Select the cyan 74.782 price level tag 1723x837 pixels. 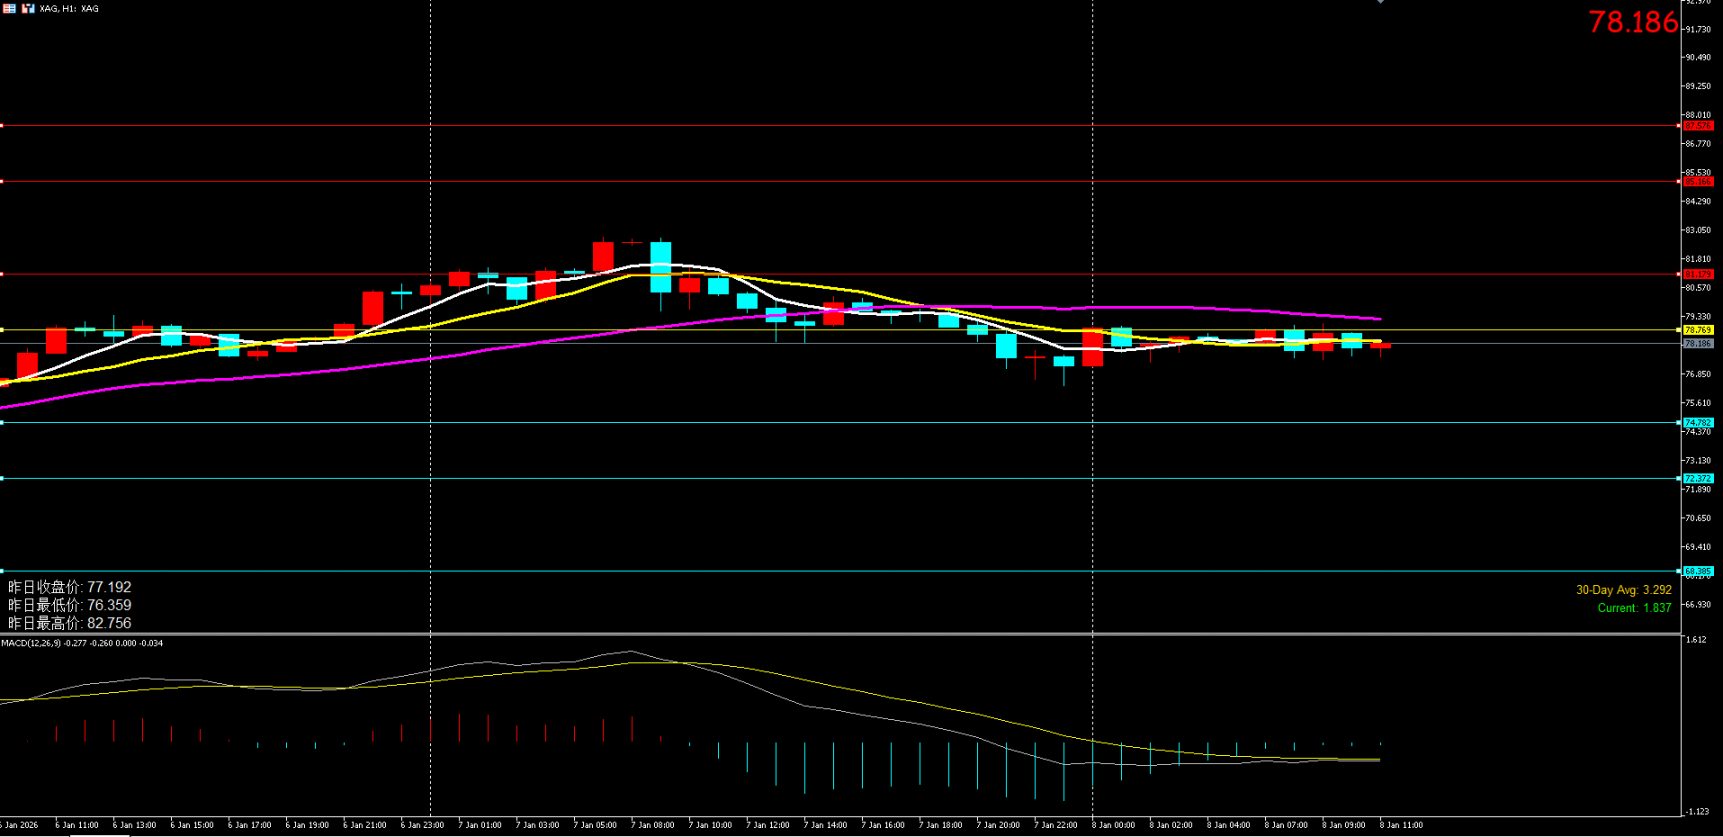1698,423
